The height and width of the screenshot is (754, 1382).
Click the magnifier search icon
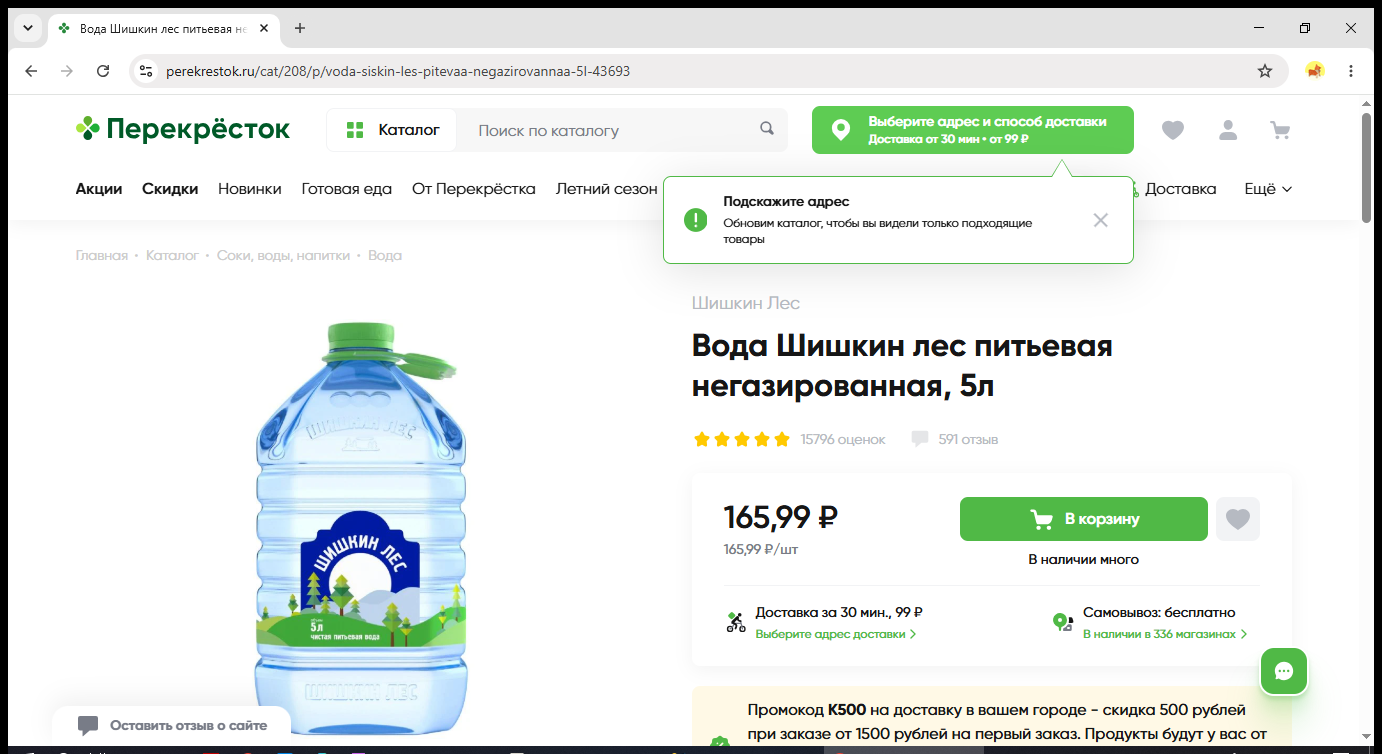pos(767,129)
